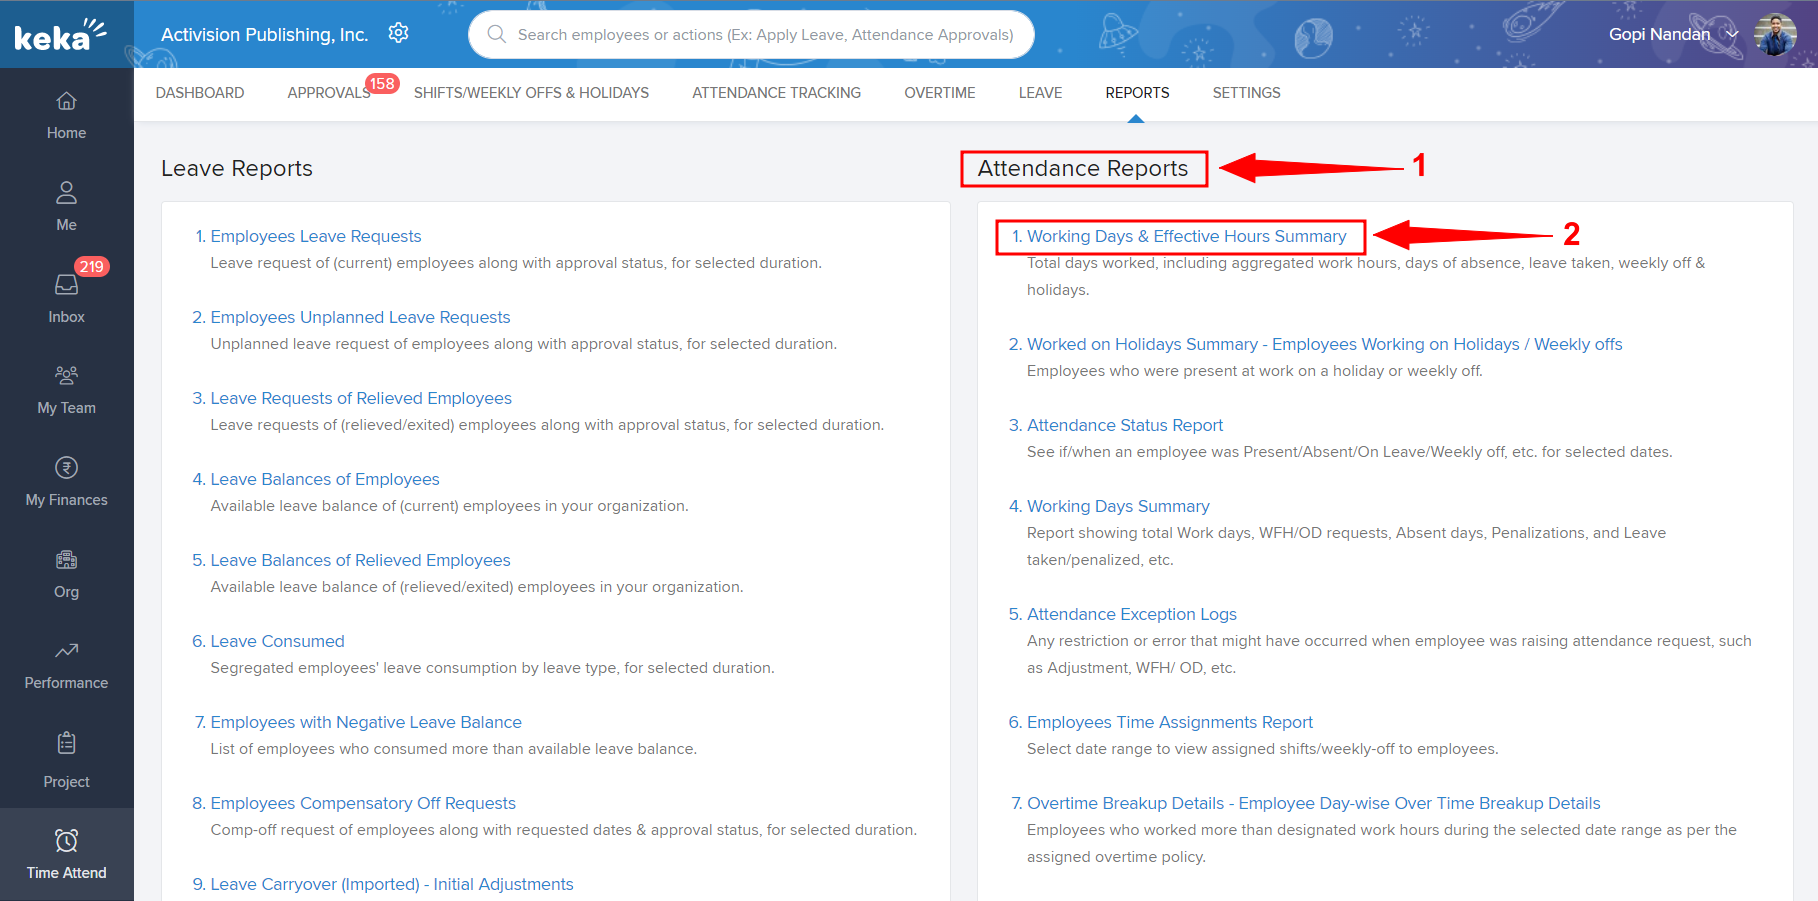Image resolution: width=1818 pixels, height=901 pixels.
Task: Open the Inbox icon in sidebar
Action: point(66,285)
